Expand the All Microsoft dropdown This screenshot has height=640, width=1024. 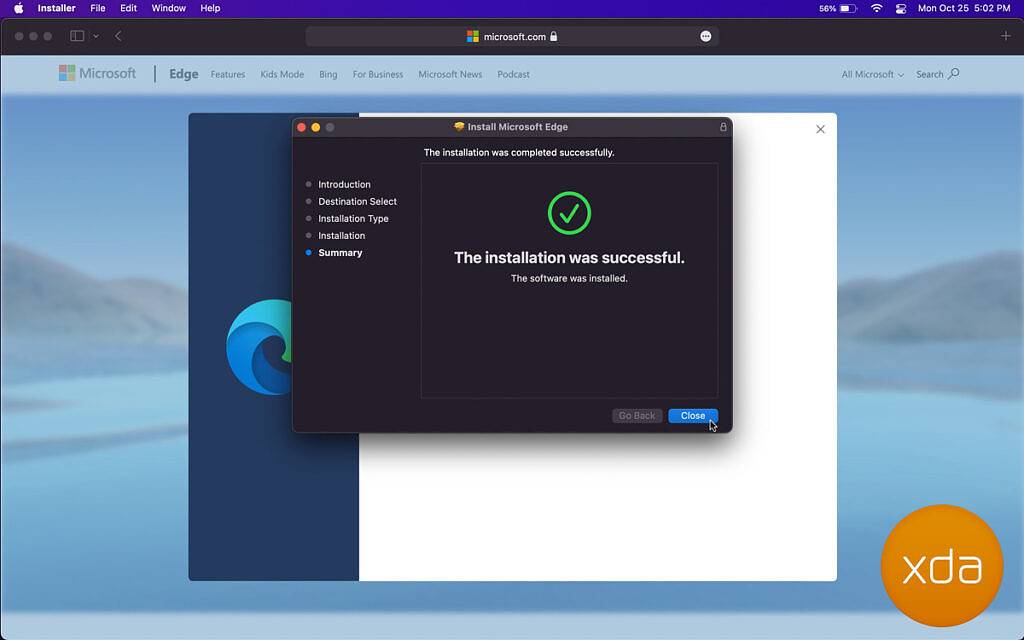click(x=872, y=74)
